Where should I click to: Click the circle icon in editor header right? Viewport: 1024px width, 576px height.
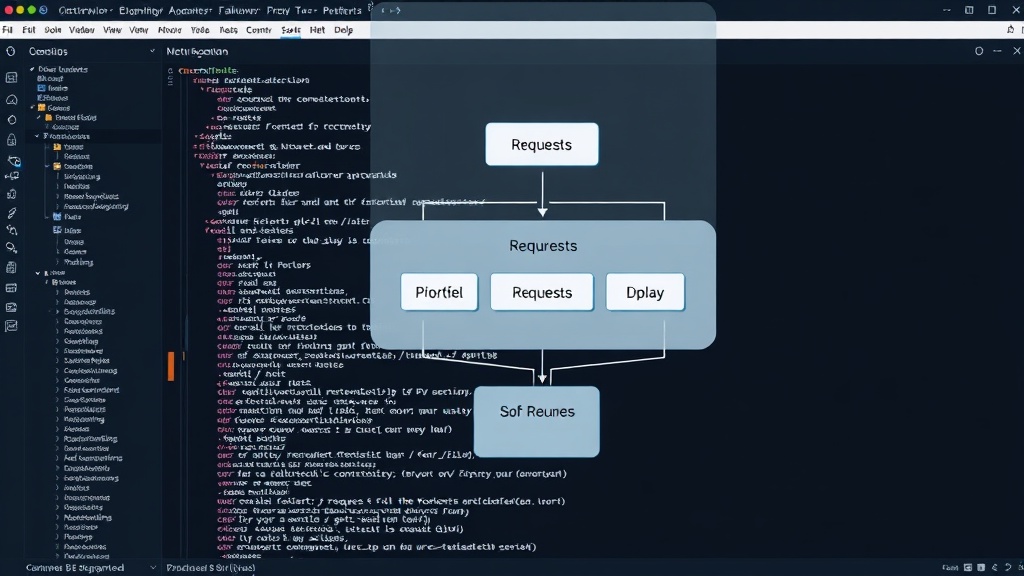pos(979,51)
